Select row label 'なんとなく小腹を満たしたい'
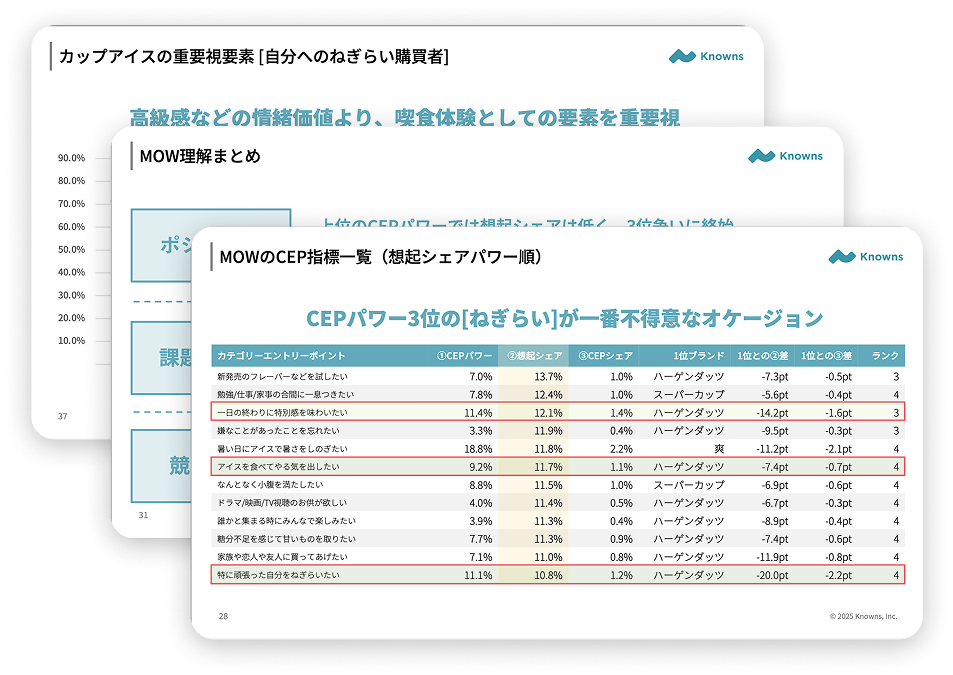The height and width of the screenshot is (675, 953). (270, 485)
